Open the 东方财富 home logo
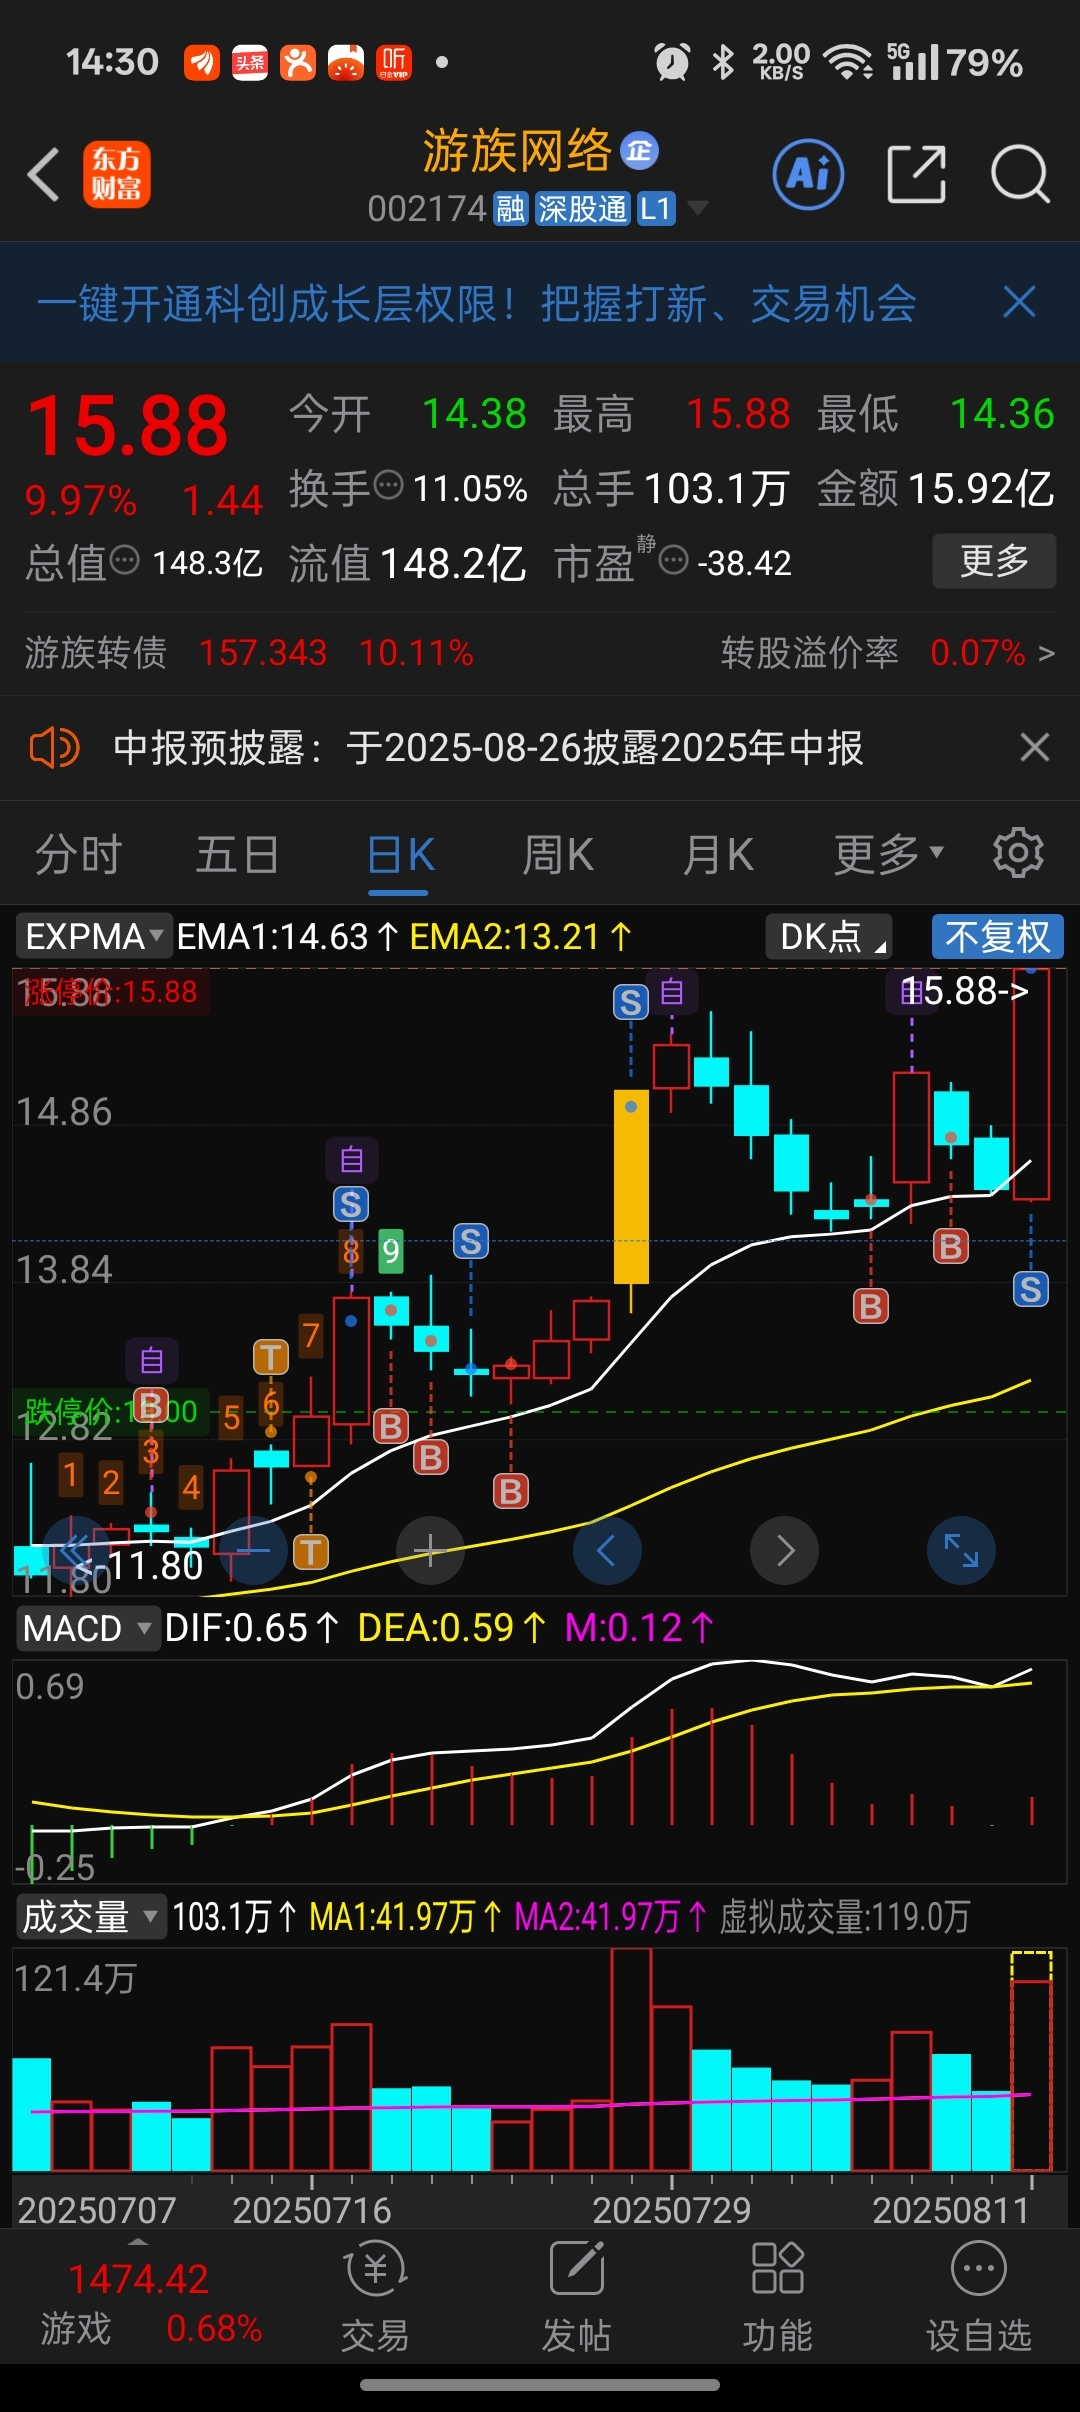 [x=117, y=174]
